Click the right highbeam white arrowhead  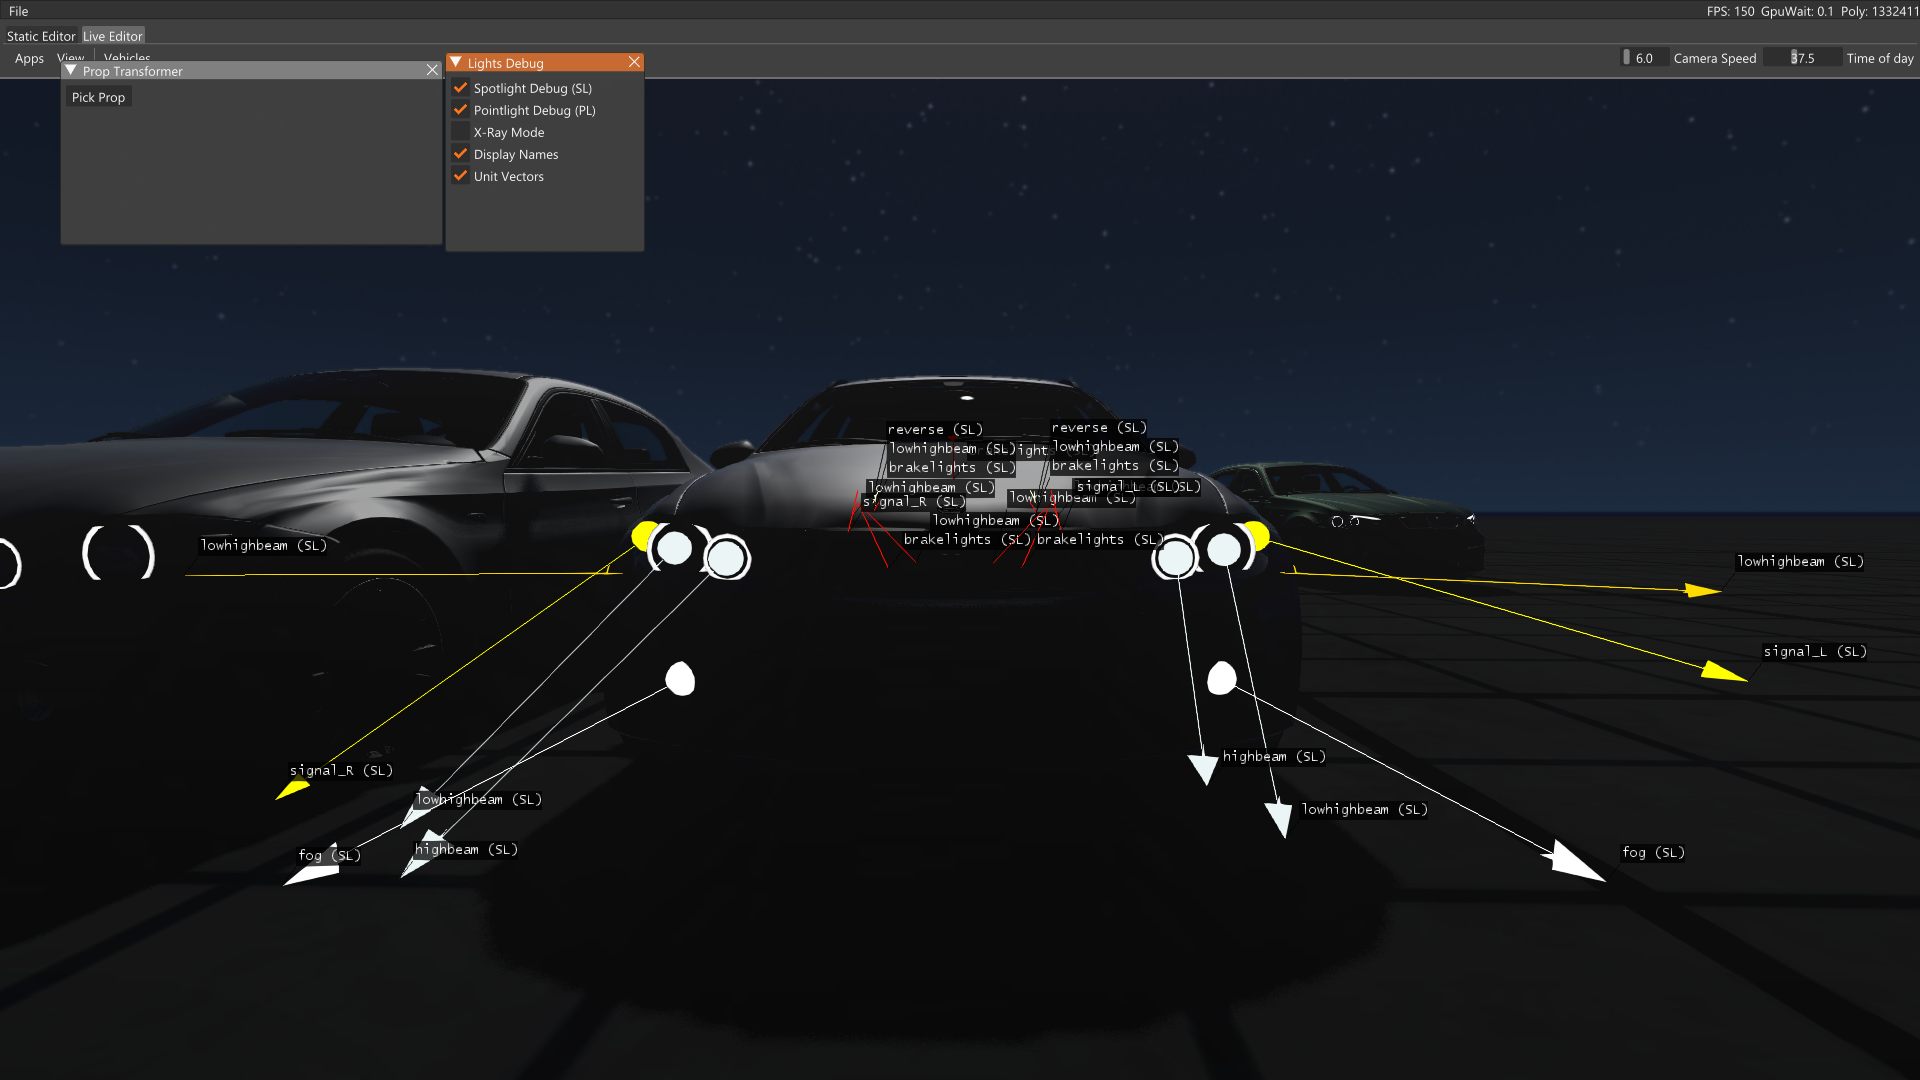tap(1203, 768)
